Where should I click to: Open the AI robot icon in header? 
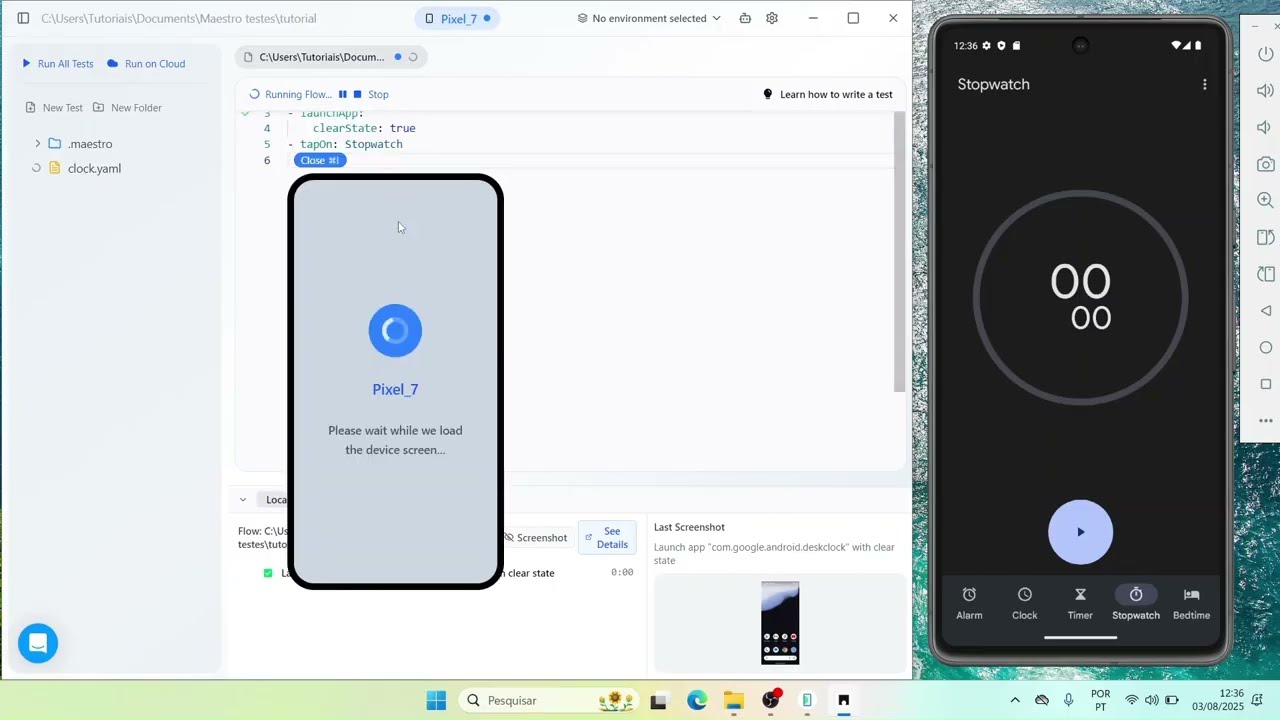pos(745,18)
